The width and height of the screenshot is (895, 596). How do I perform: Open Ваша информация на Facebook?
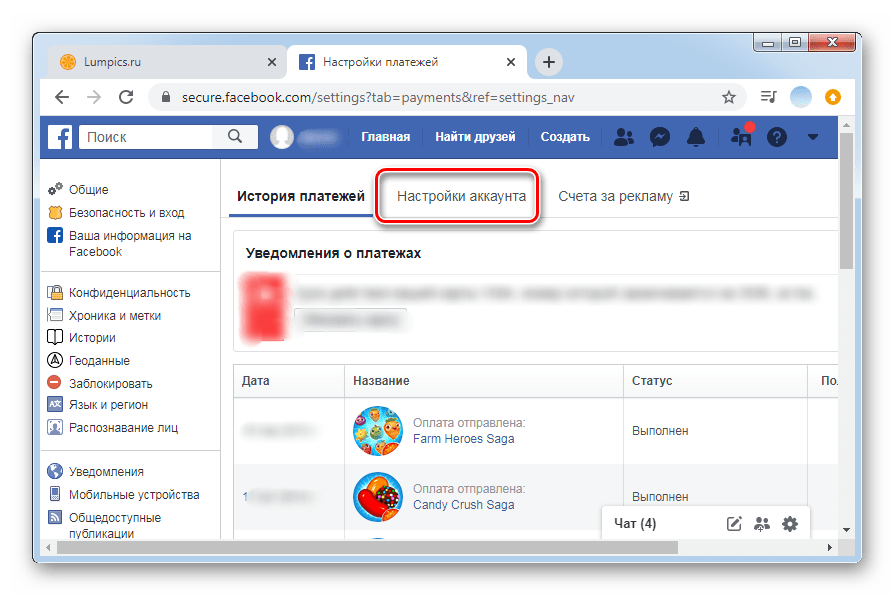(x=130, y=244)
